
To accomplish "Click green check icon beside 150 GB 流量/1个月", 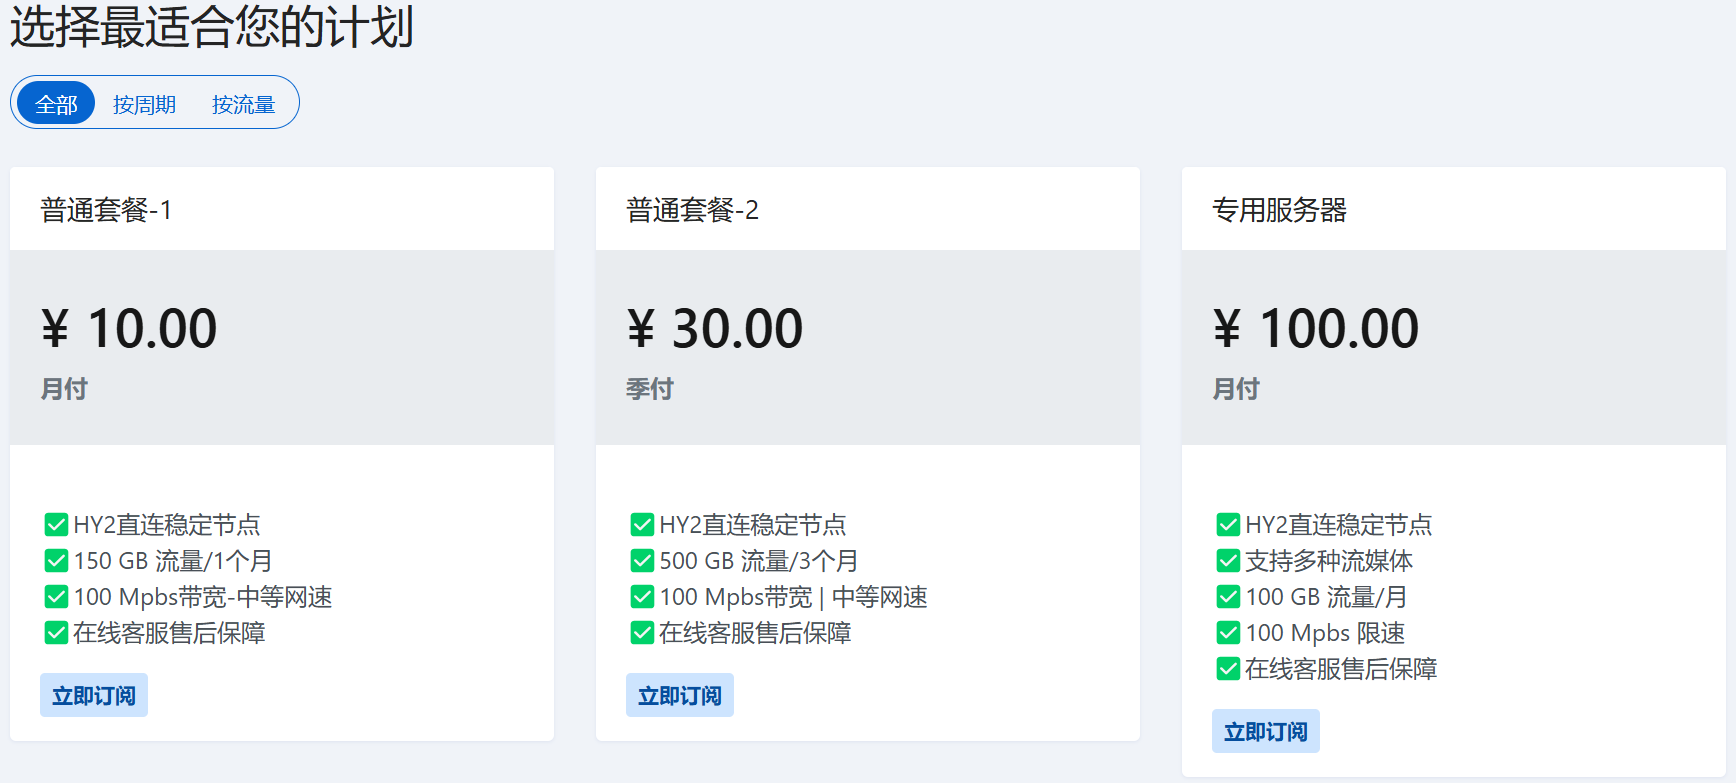I will 56,560.
